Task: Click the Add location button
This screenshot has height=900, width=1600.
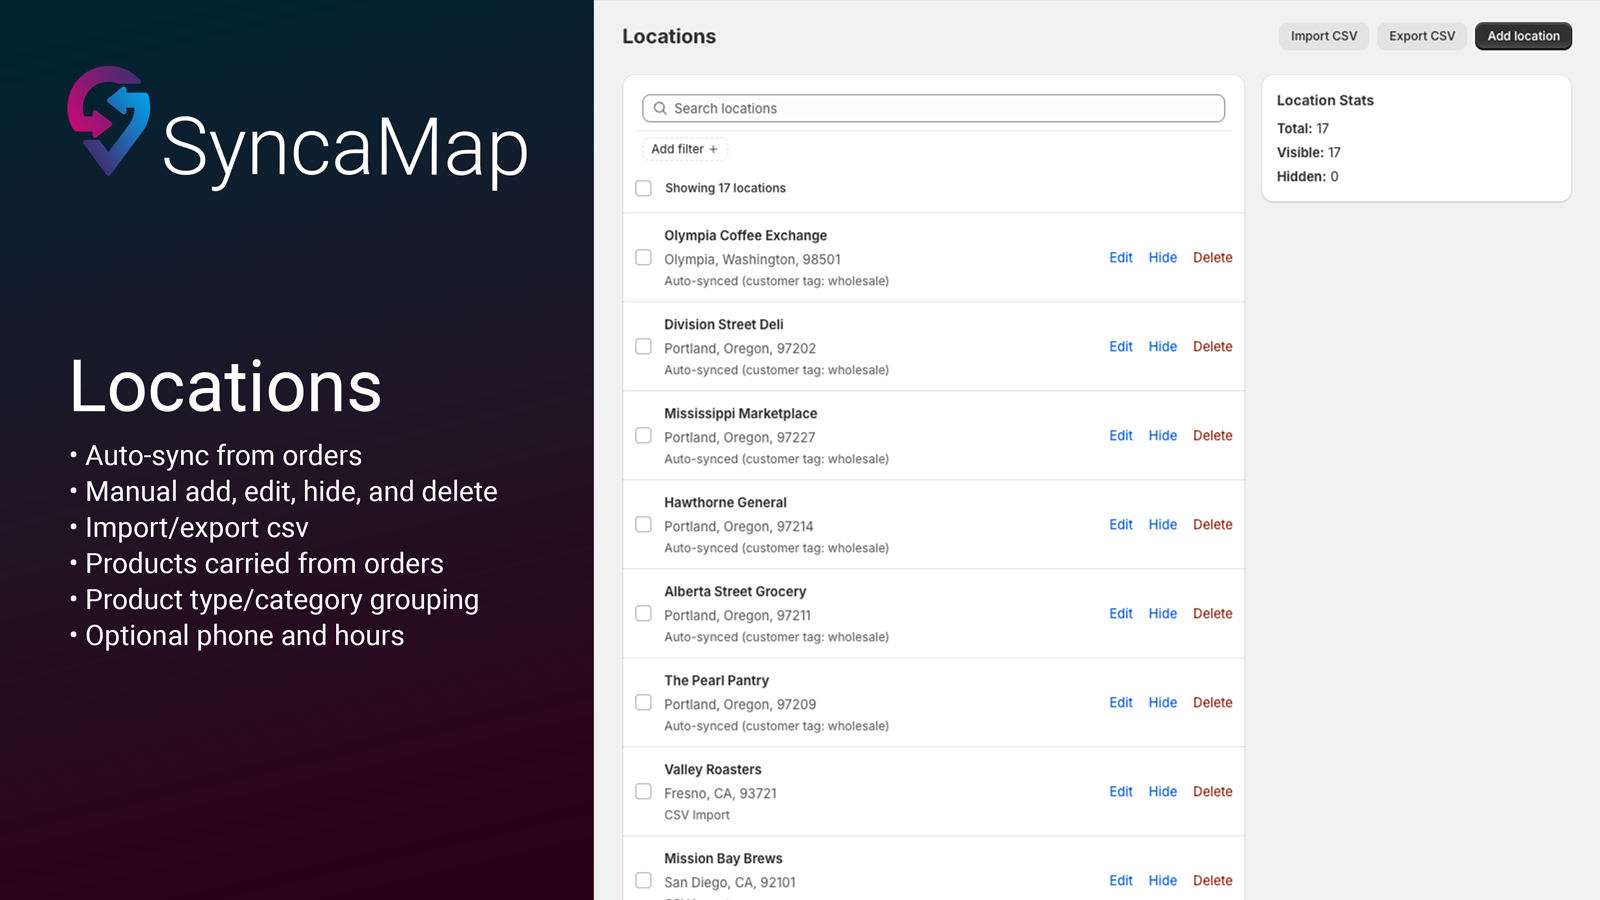Action: coord(1523,36)
